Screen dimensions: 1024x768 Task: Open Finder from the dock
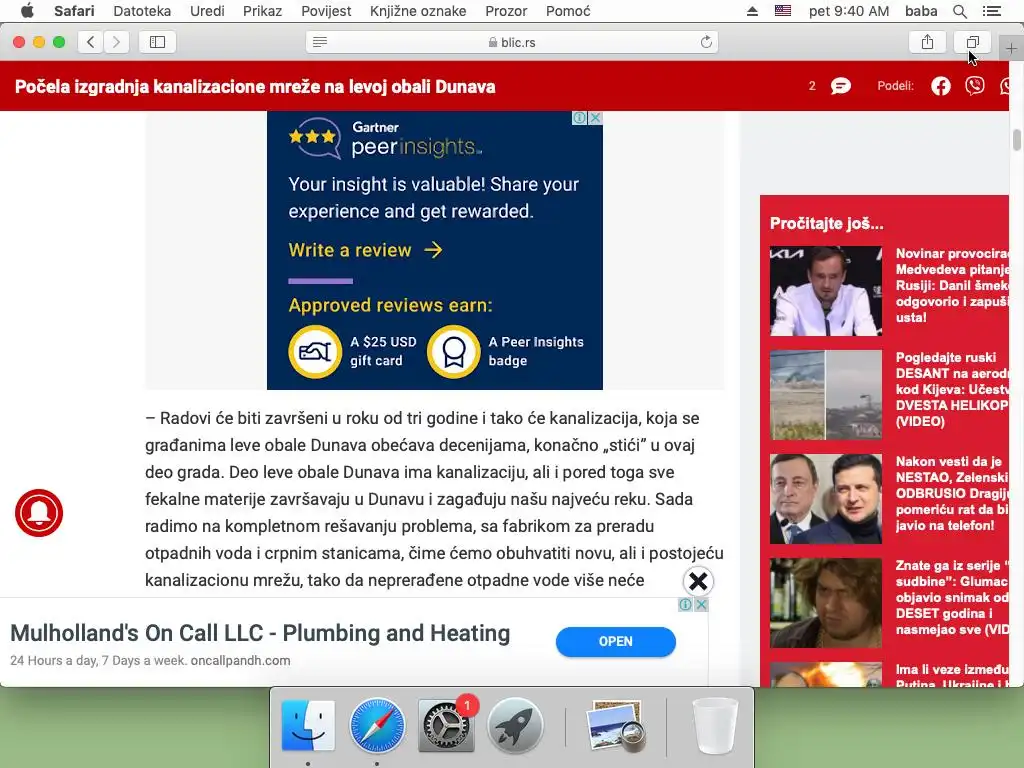[x=308, y=726]
